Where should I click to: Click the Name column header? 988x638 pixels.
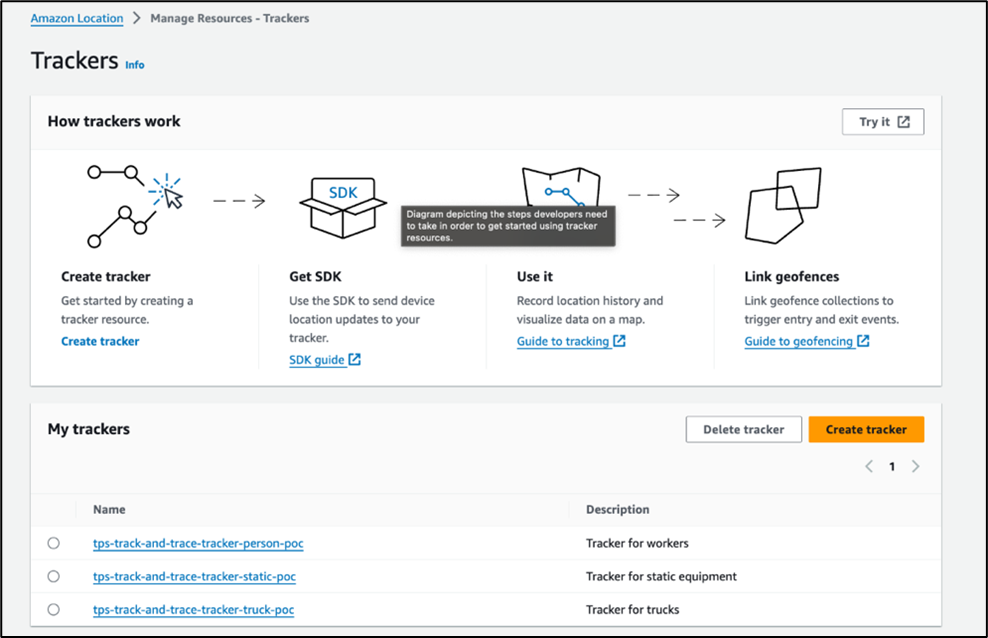point(109,510)
